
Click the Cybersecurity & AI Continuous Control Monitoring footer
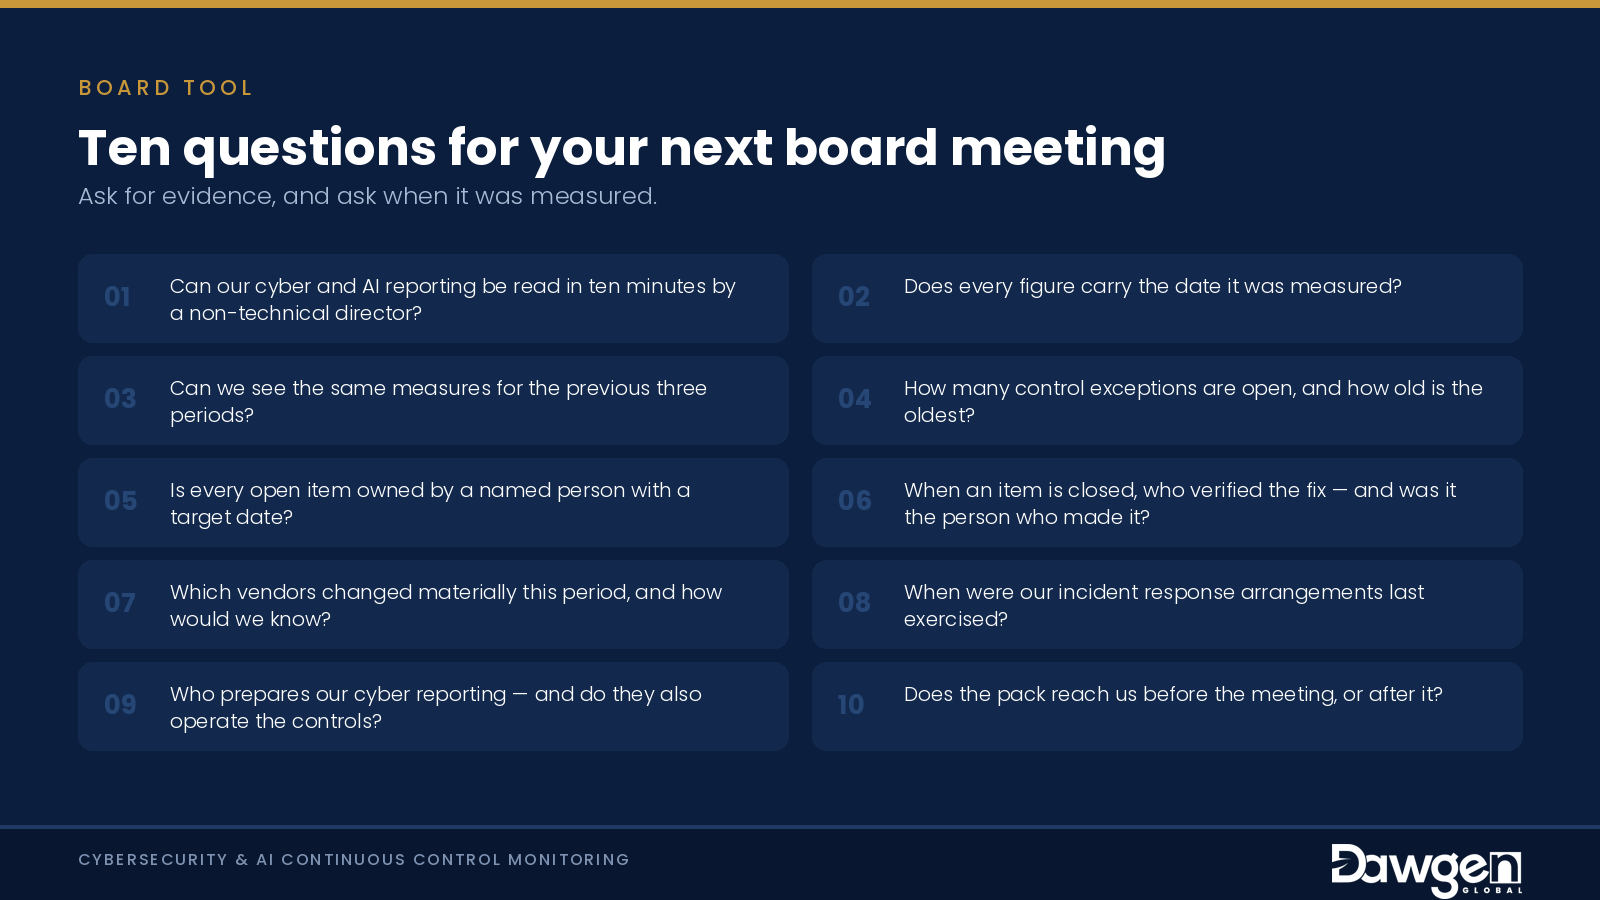pos(354,860)
